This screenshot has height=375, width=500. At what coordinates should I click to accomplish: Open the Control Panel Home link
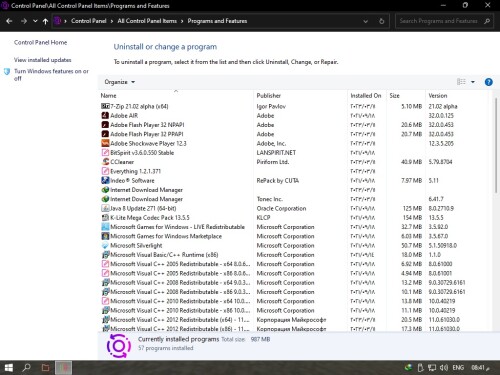[x=40, y=42]
